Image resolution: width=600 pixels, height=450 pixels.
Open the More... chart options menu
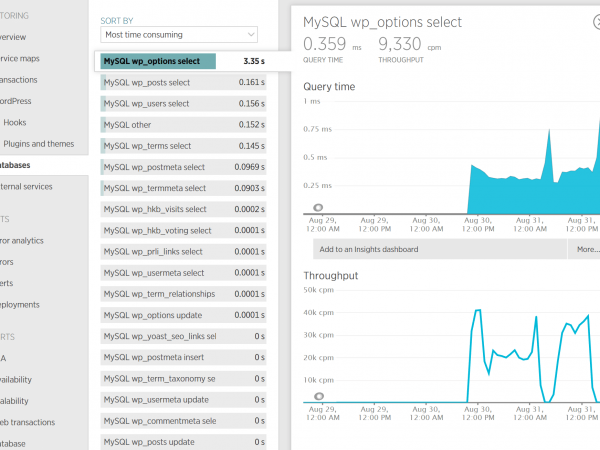(x=586, y=249)
